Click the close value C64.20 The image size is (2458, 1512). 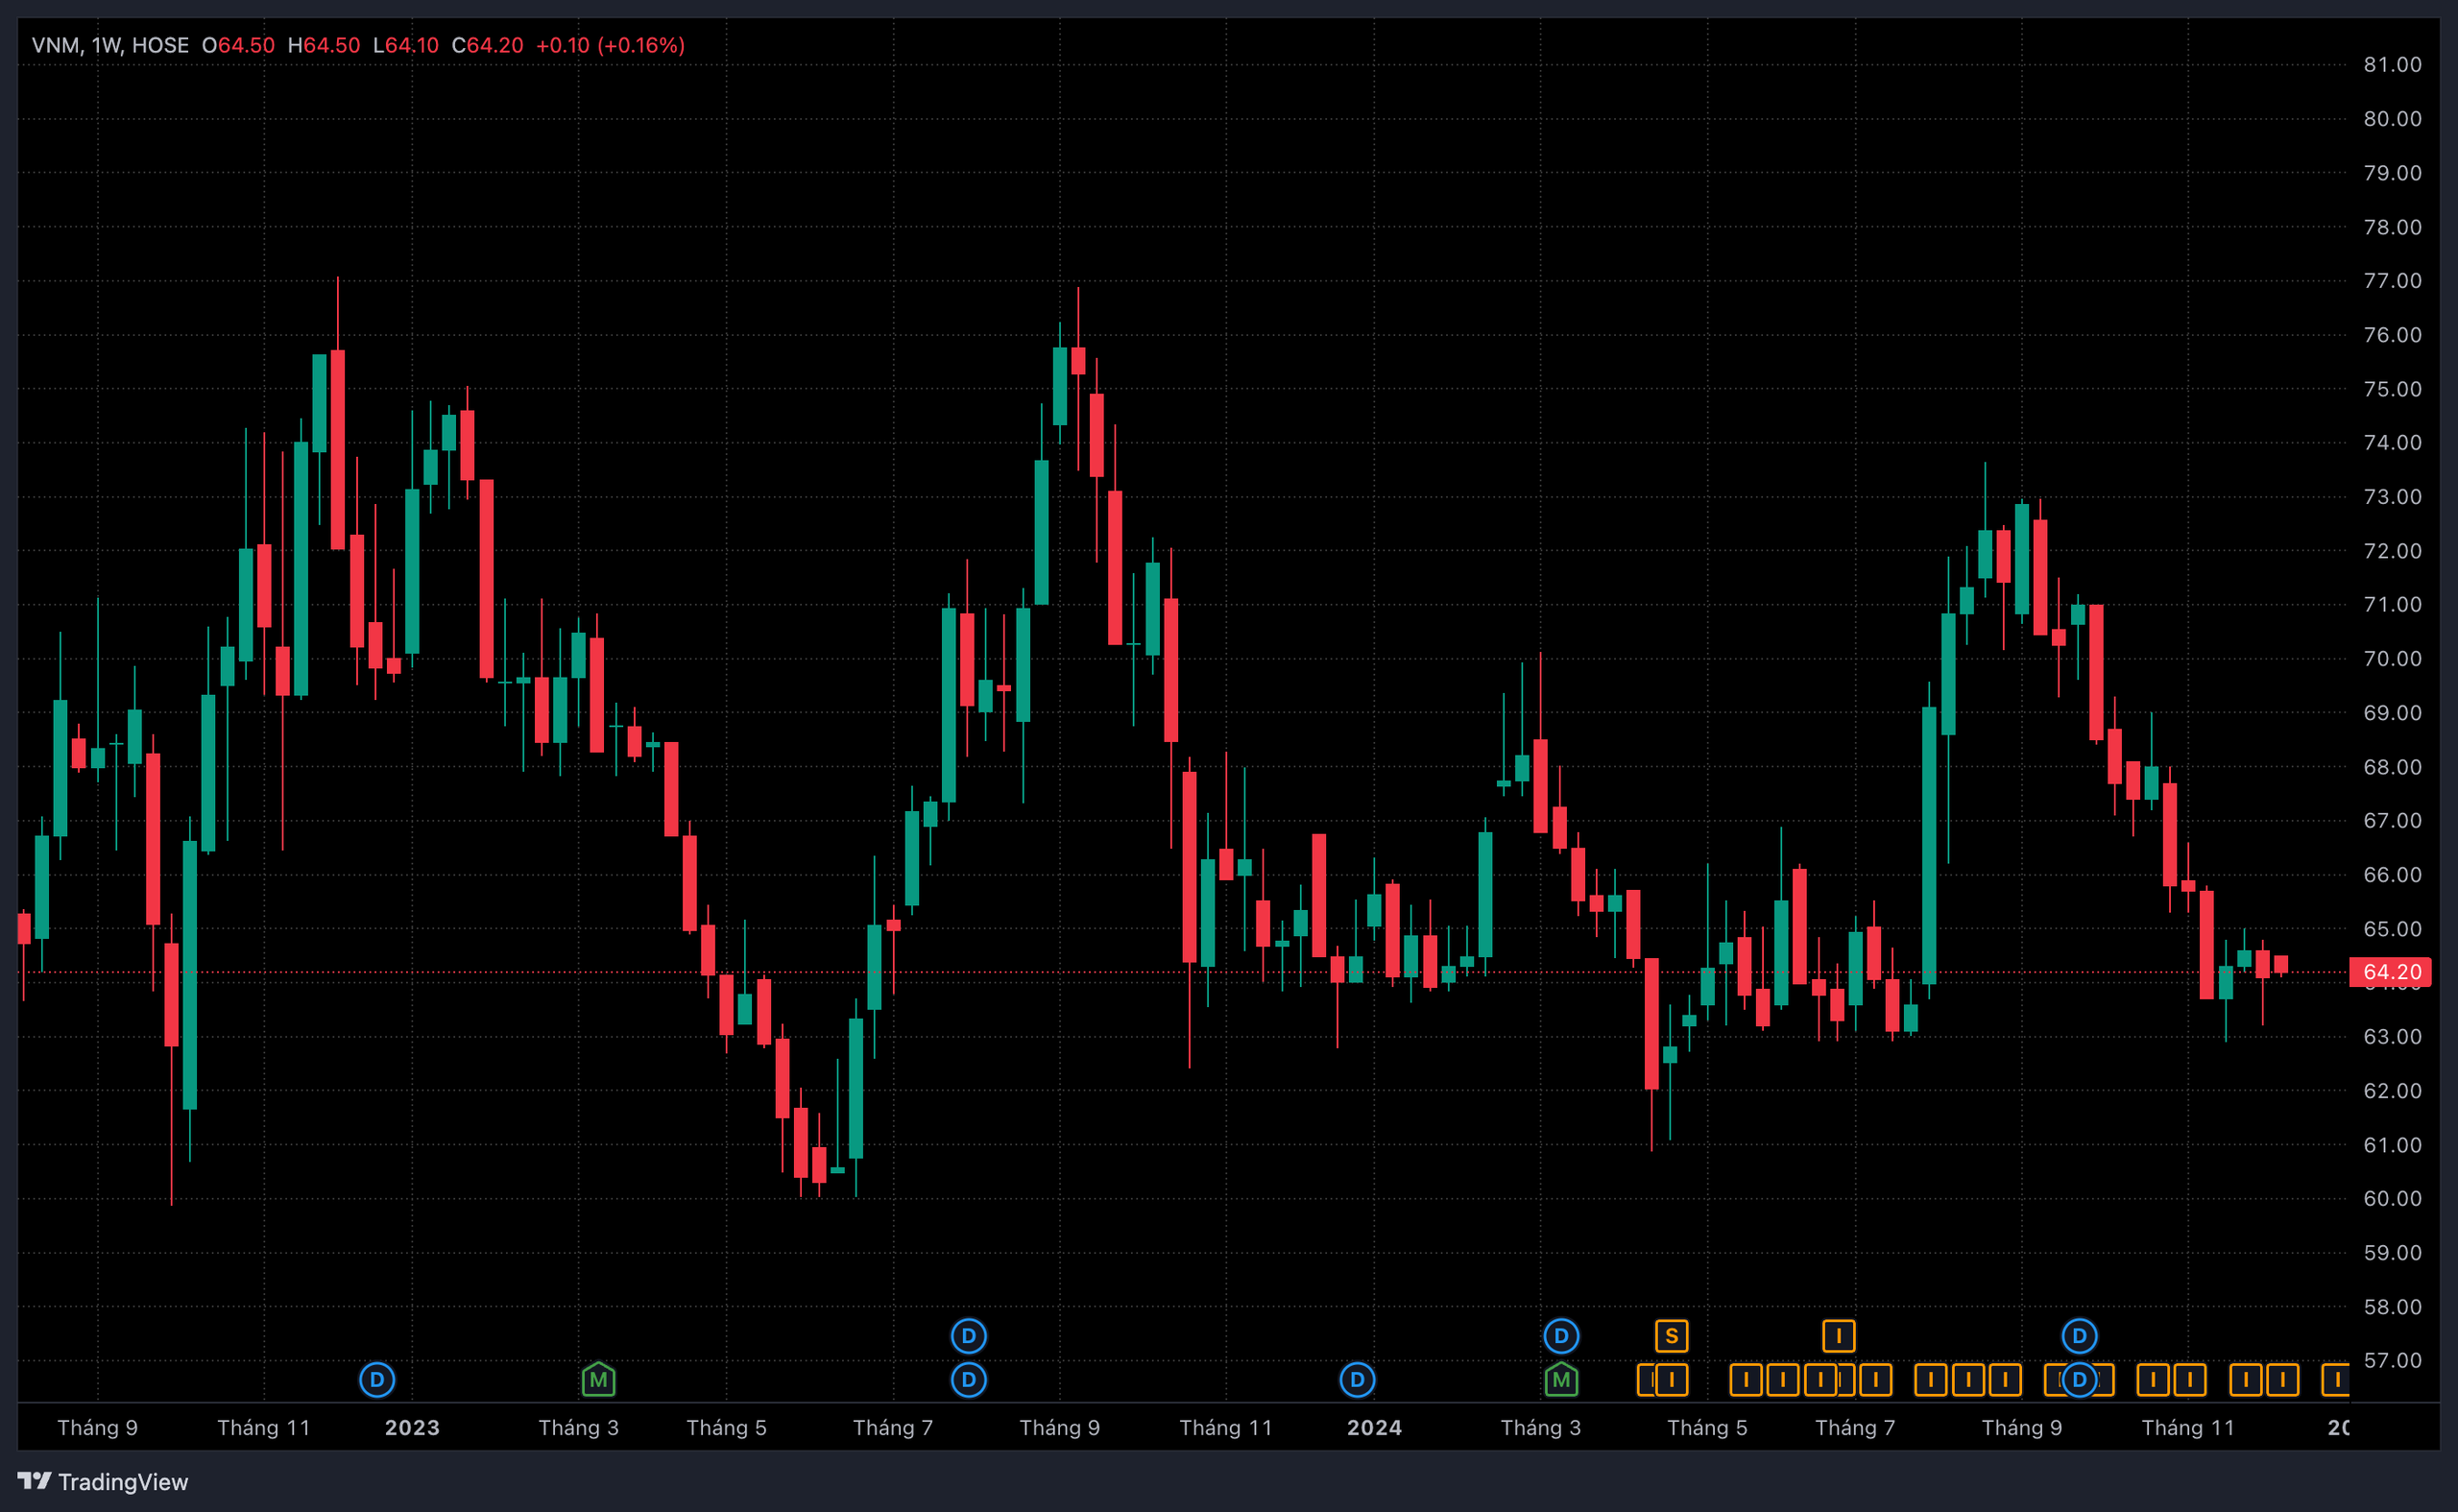pyautogui.click(x=487, y=45)
